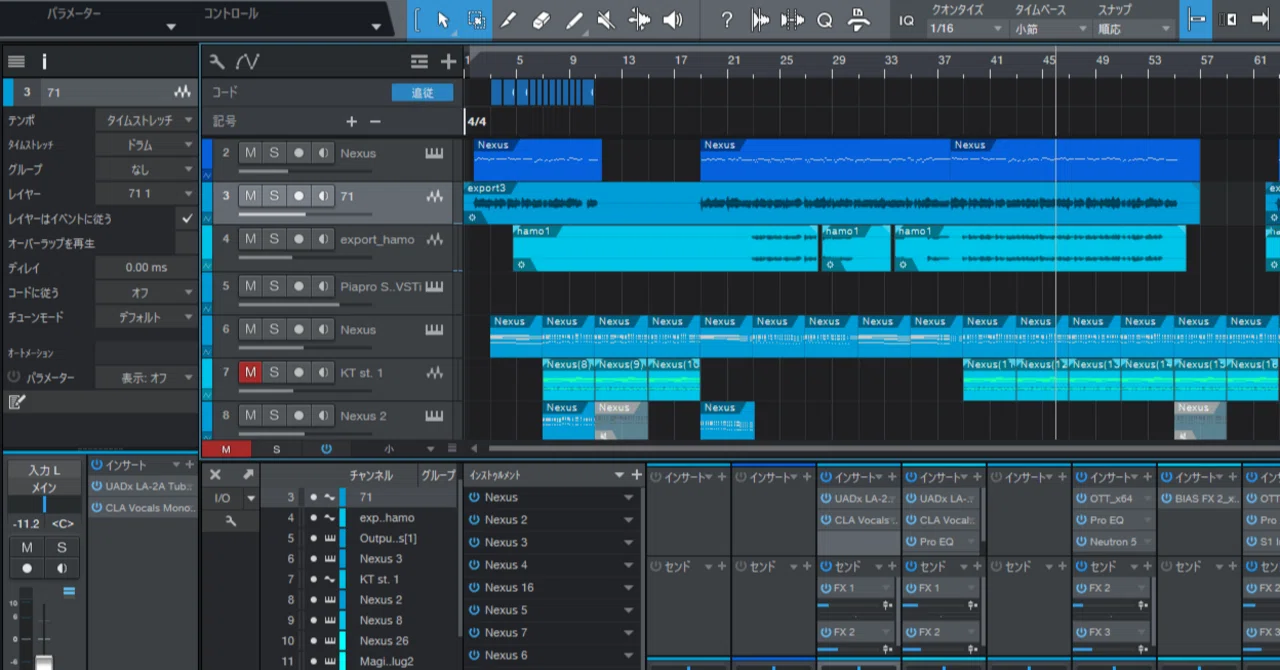Toggle monitor on track 5 Piapro

tap(322, 286)
